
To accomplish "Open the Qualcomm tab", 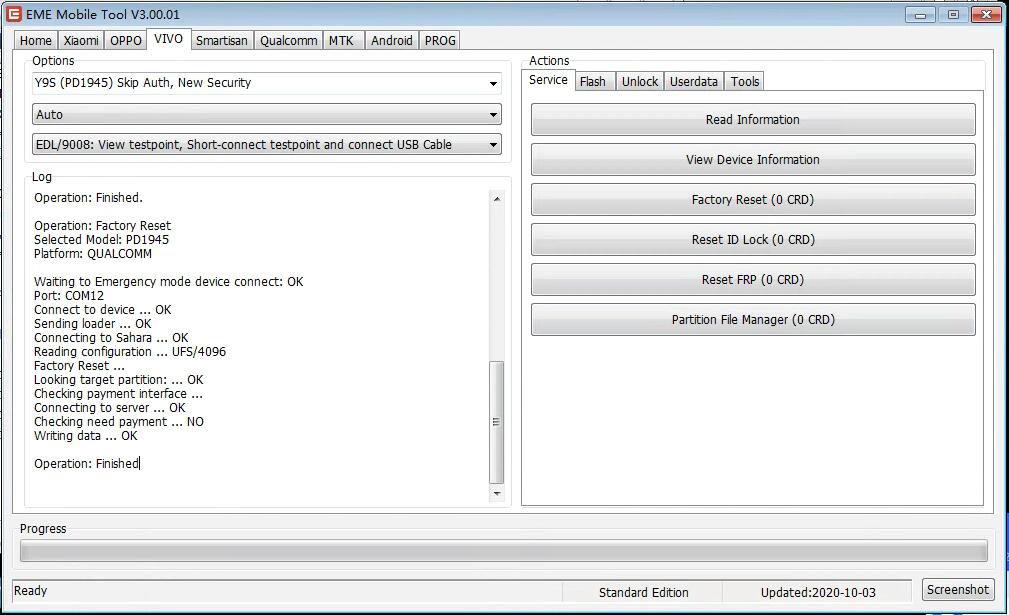I will click(x=288, y=41).
